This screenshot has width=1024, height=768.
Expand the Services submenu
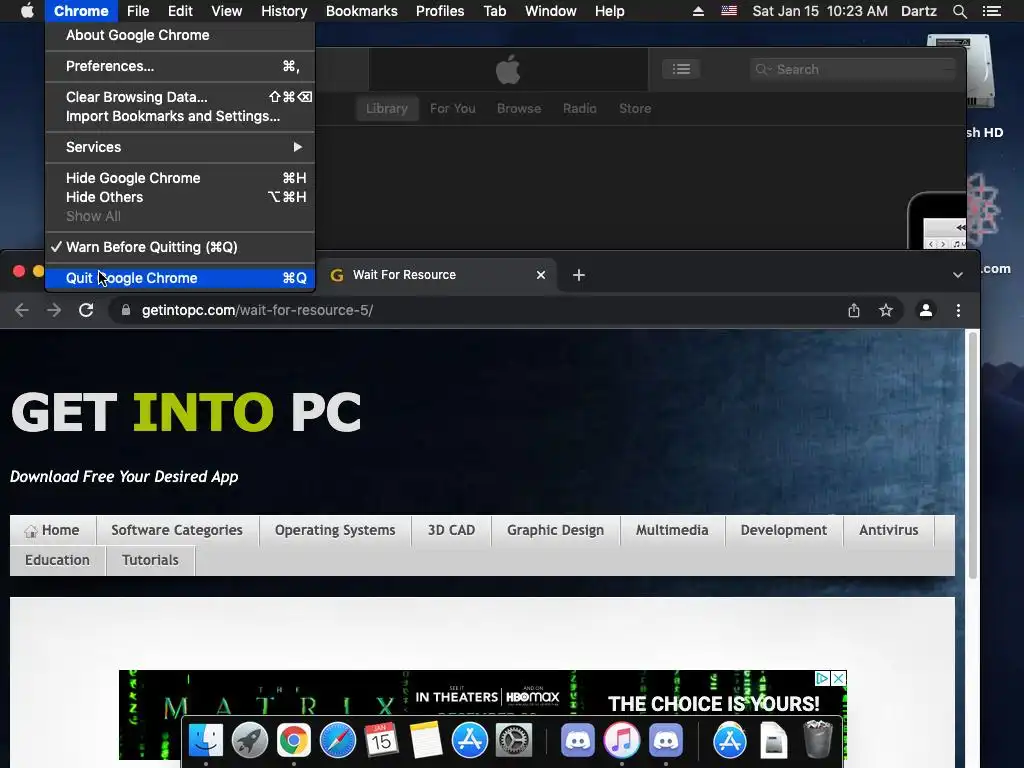180,147
